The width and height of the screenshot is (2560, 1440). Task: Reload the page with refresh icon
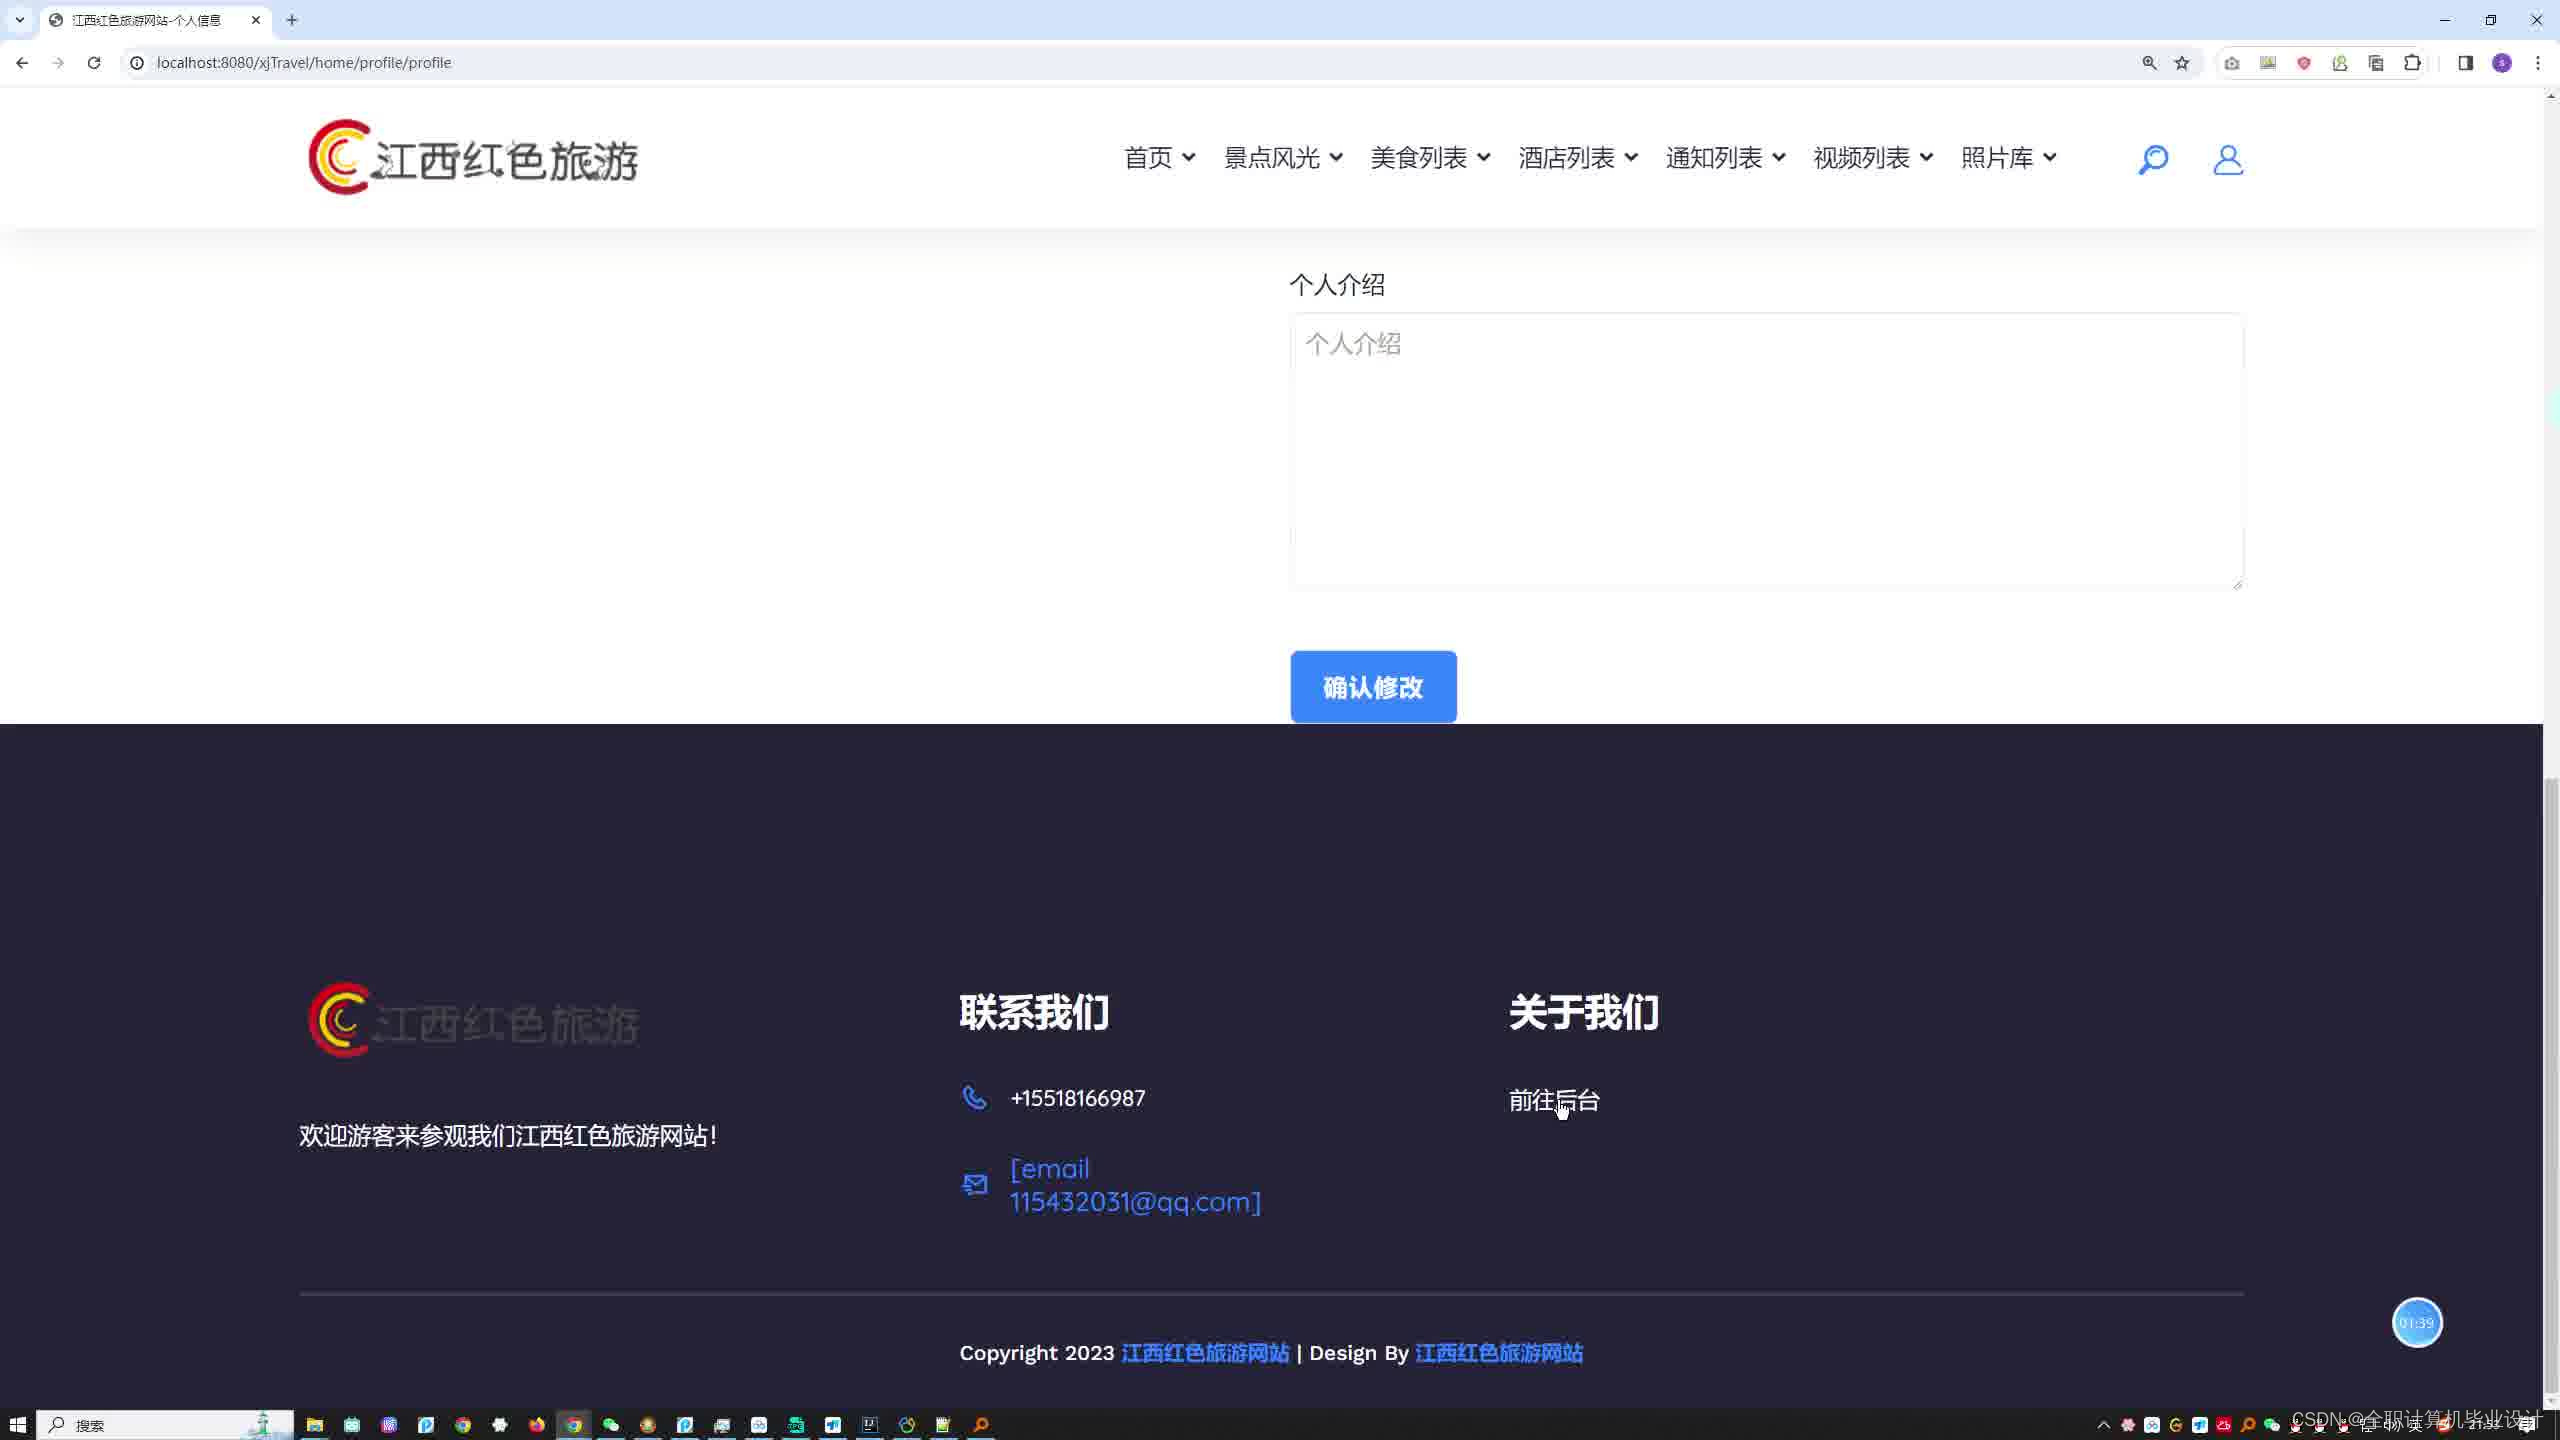tap(94, 63)
